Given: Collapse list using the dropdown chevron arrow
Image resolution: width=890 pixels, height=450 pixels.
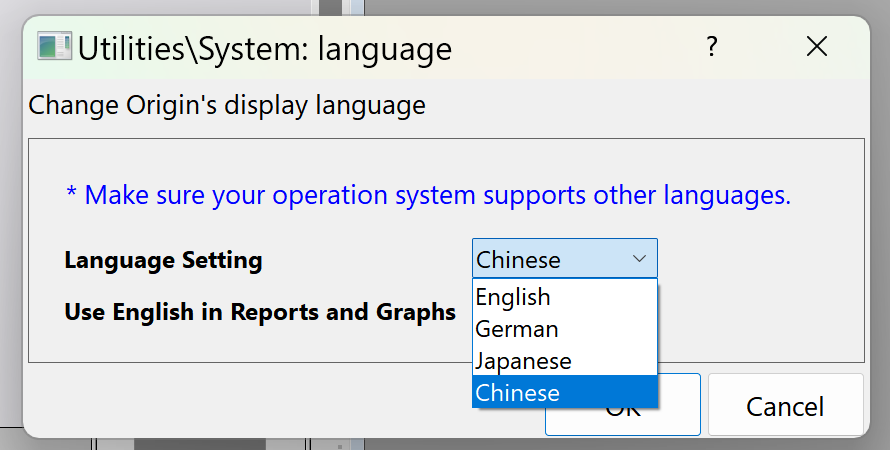Looking at the screenshot, I should tap(640, 259).
